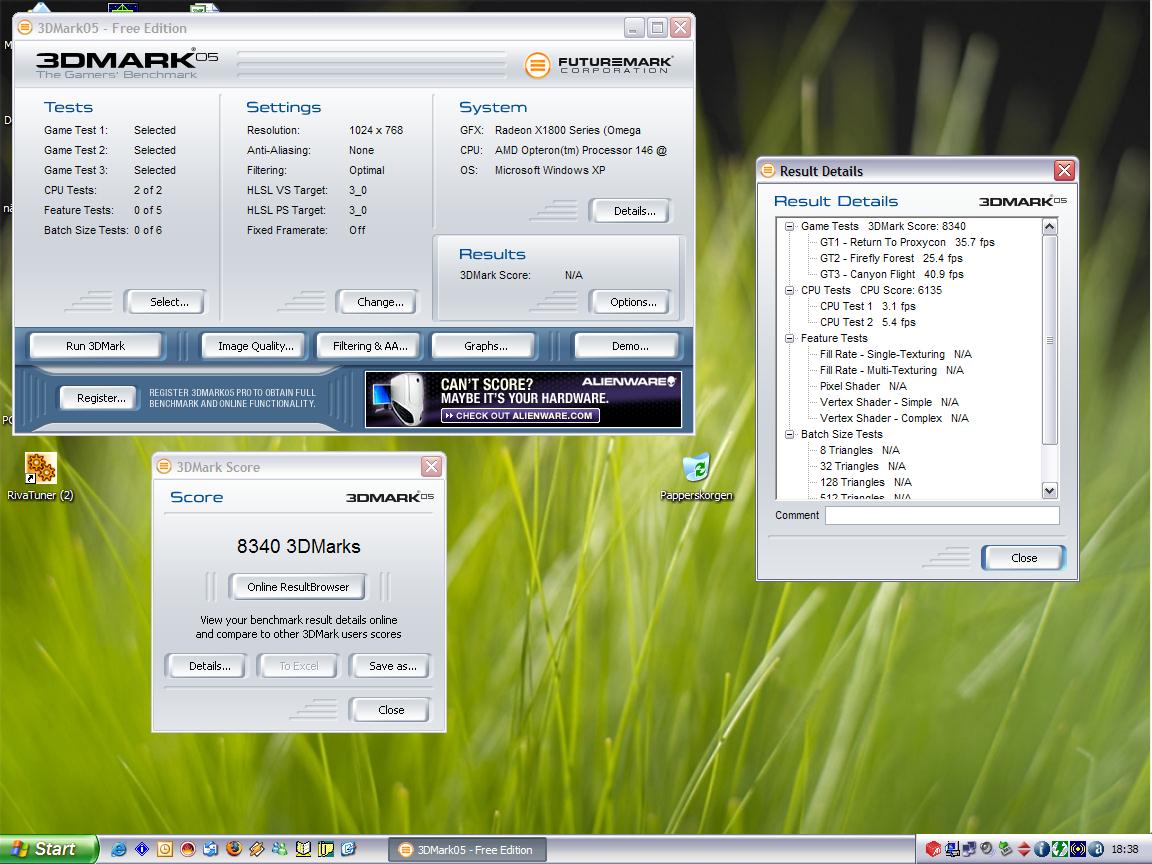Open the Papperskorgen recycle bin icon
Viewport: 1152px width, 864px height.
(x=696, y=476)
